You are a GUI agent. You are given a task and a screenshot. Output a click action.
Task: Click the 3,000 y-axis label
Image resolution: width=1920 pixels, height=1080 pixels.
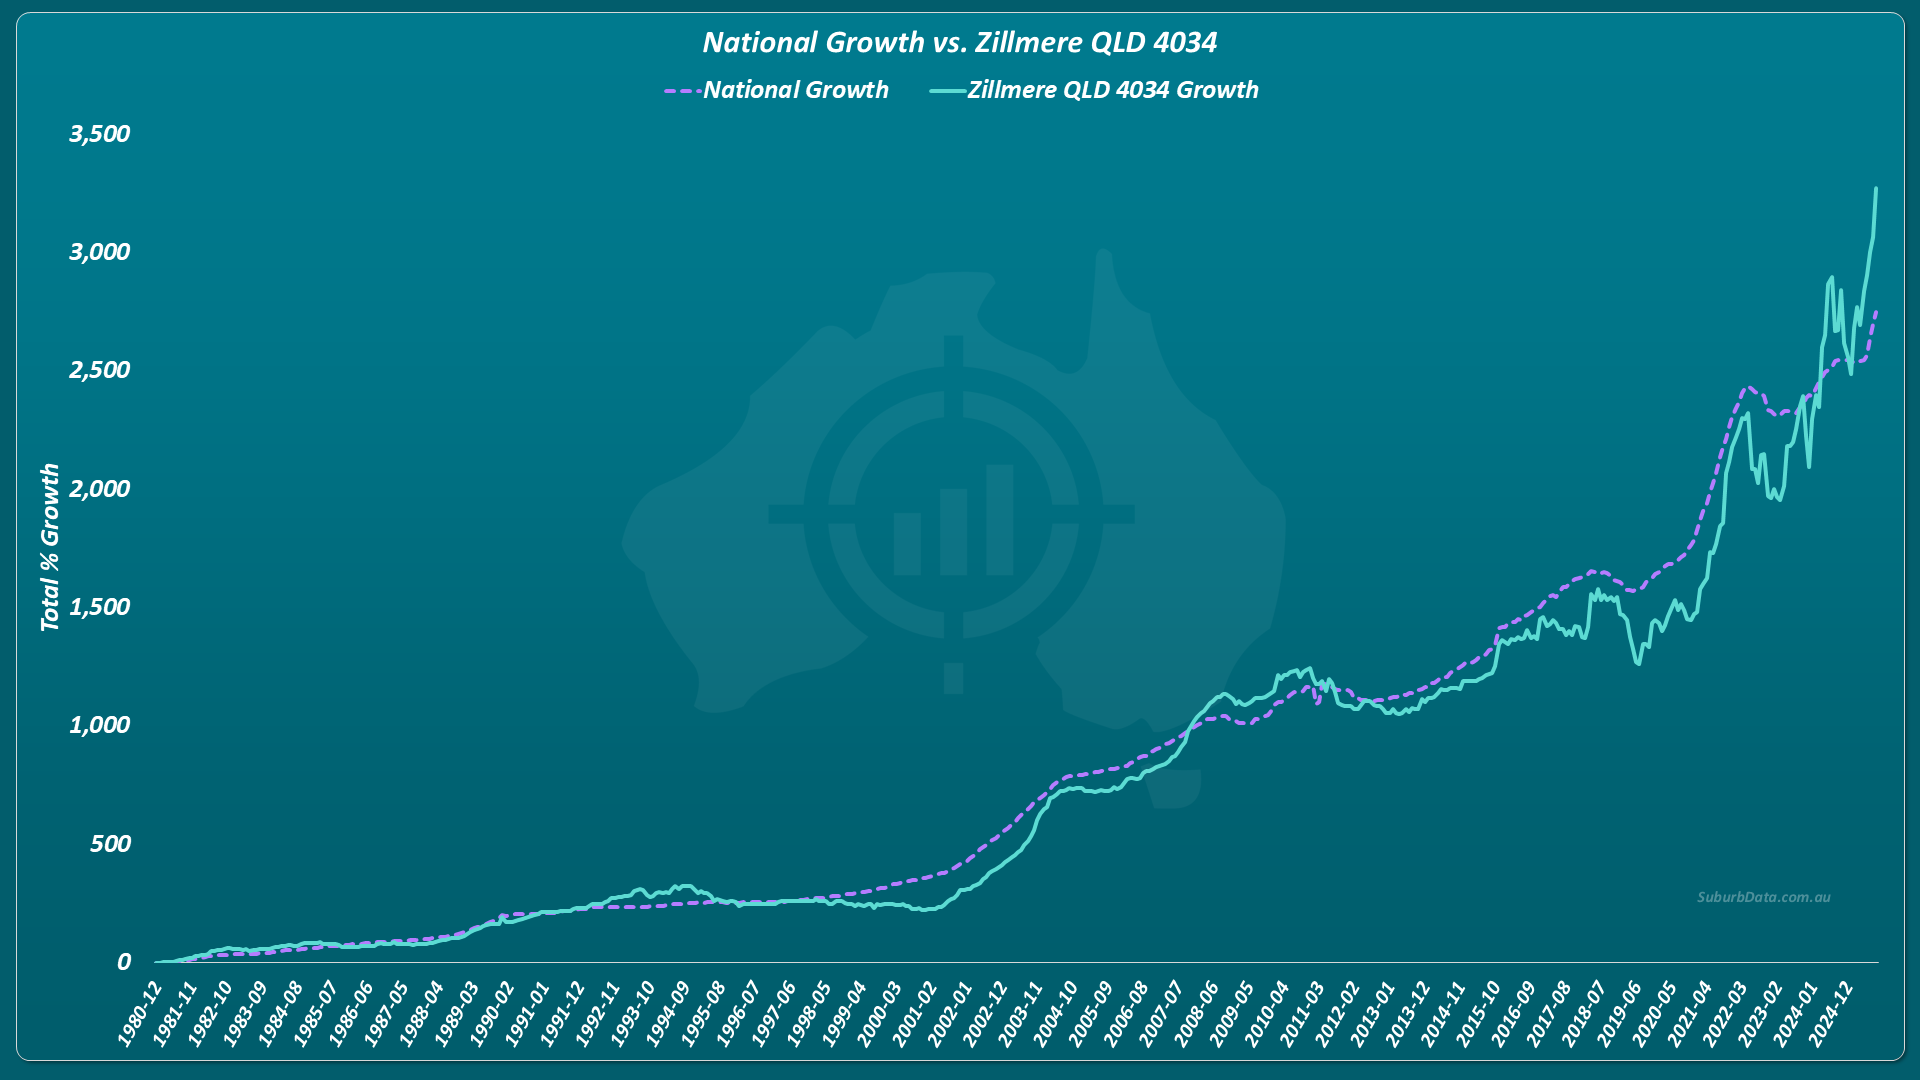pyautogui.click(x=100, y=252)
